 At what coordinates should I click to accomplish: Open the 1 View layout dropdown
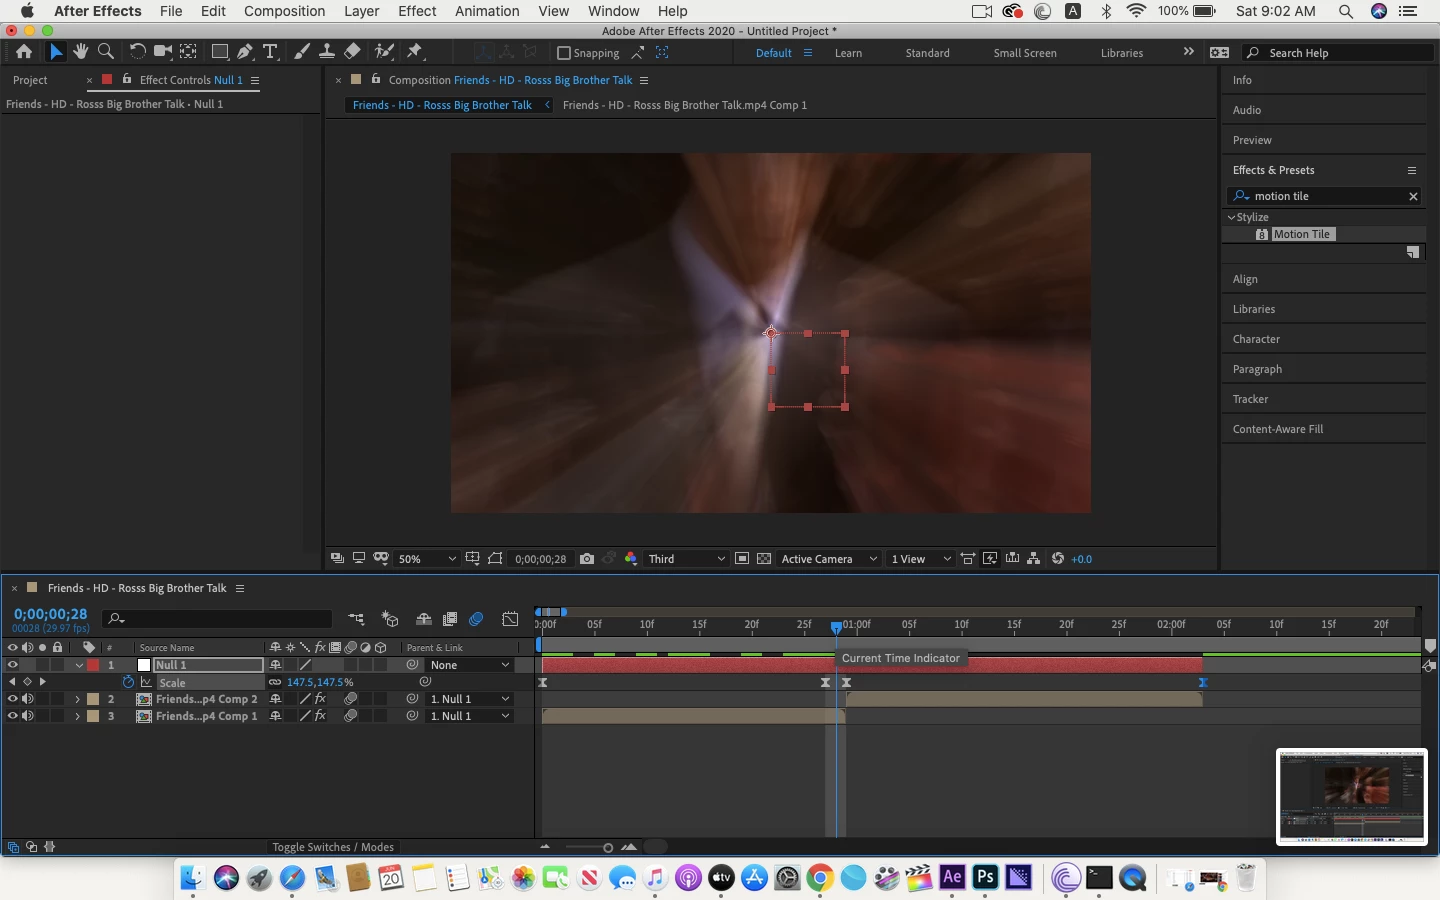920,559
